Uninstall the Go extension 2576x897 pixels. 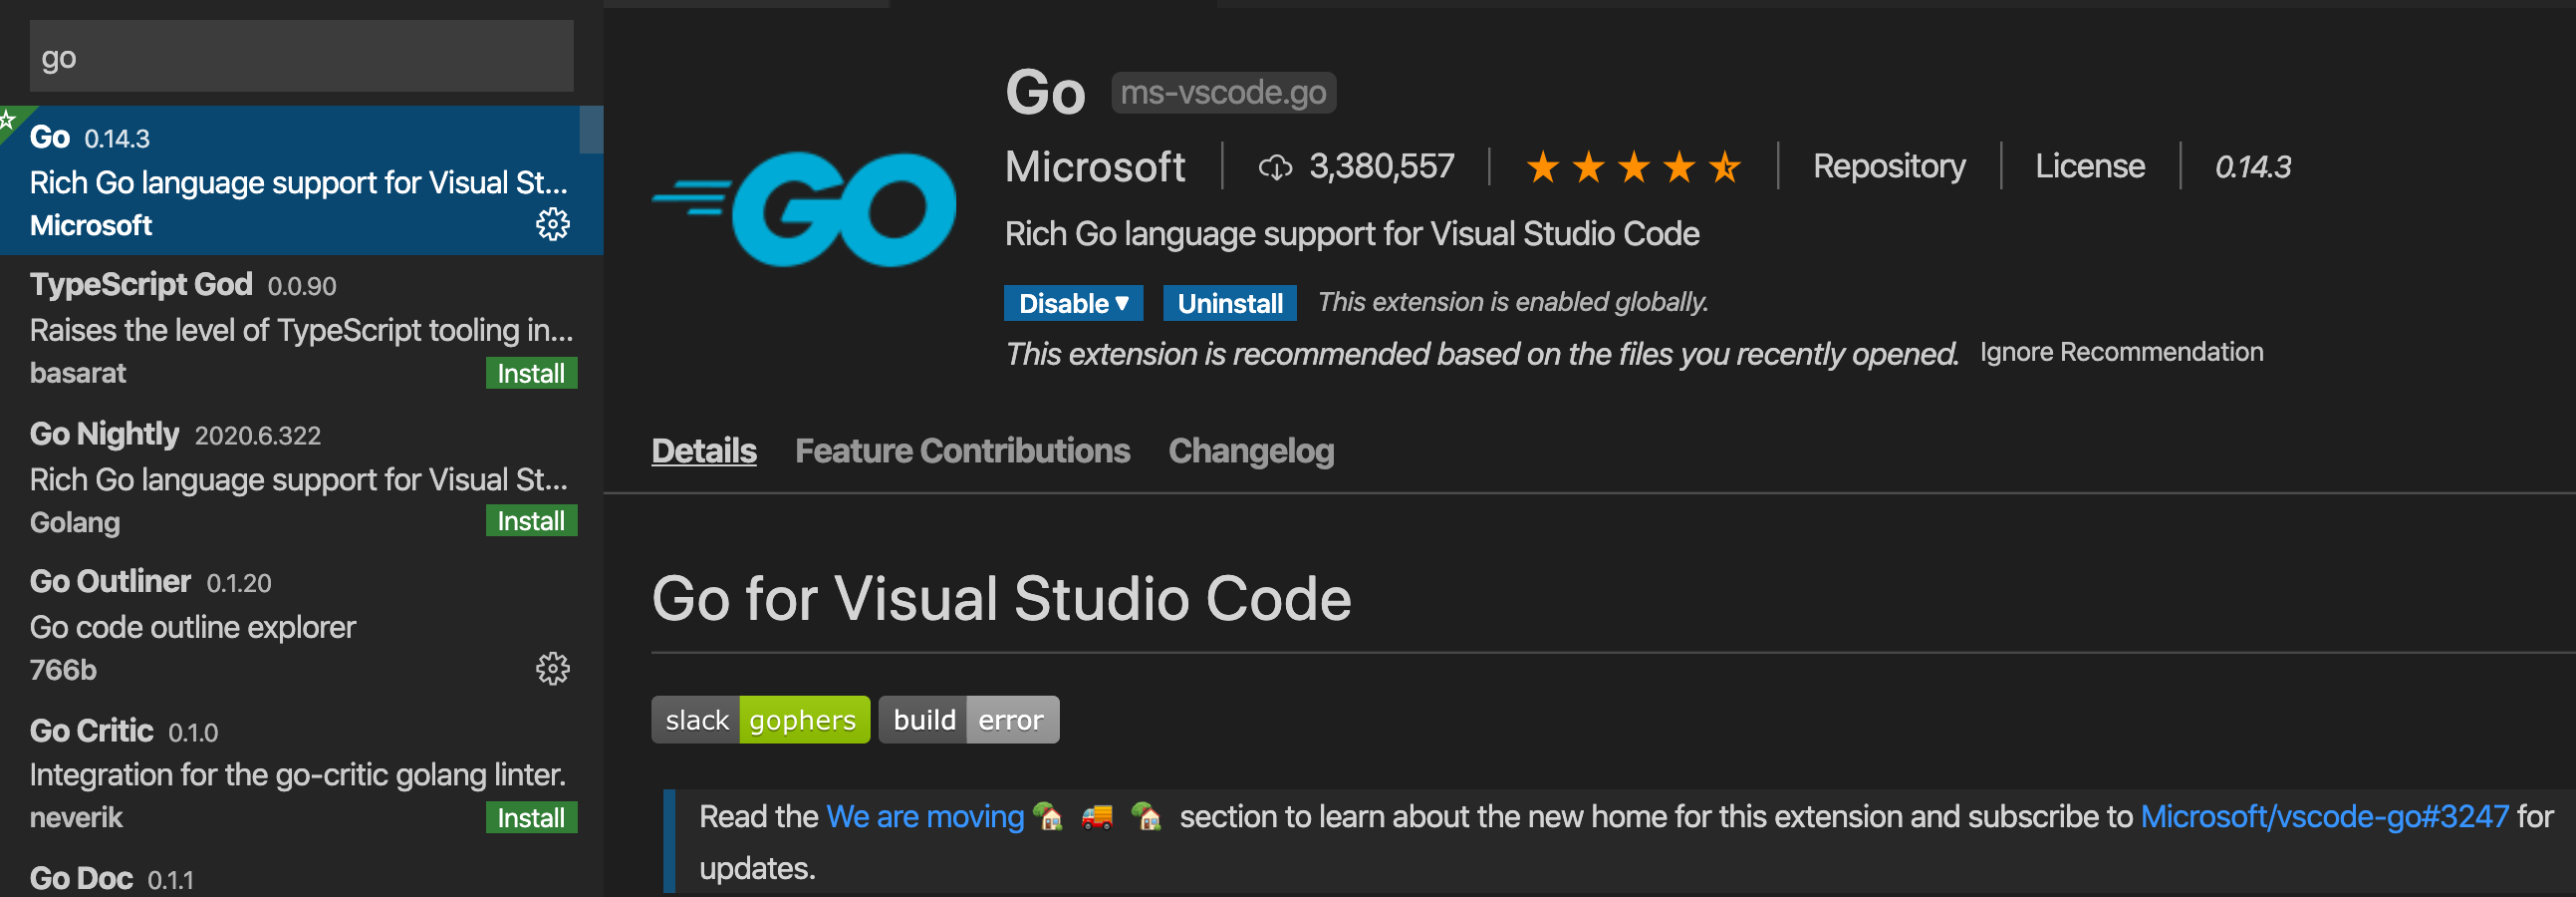tap(1229, 303)
